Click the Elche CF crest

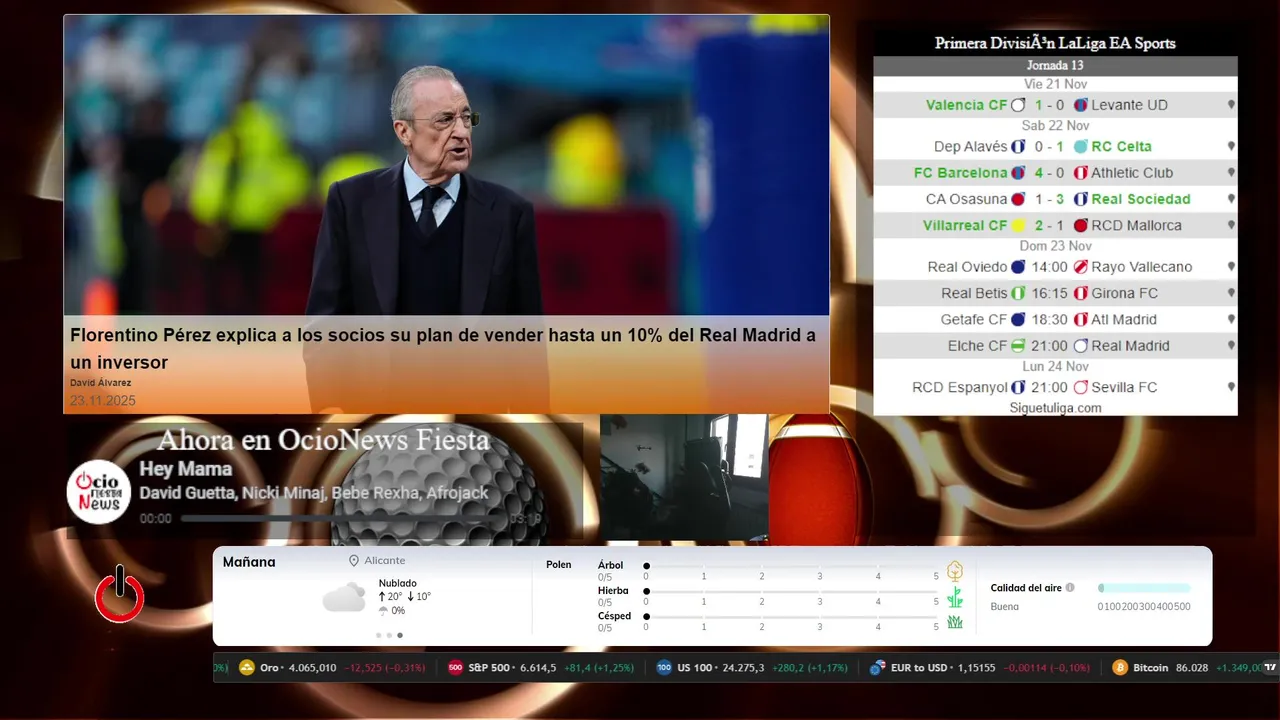[1018, 346]
